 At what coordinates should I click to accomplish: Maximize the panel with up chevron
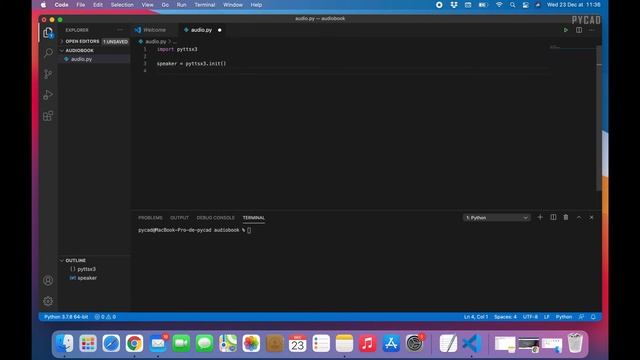[x=579, y=218]
